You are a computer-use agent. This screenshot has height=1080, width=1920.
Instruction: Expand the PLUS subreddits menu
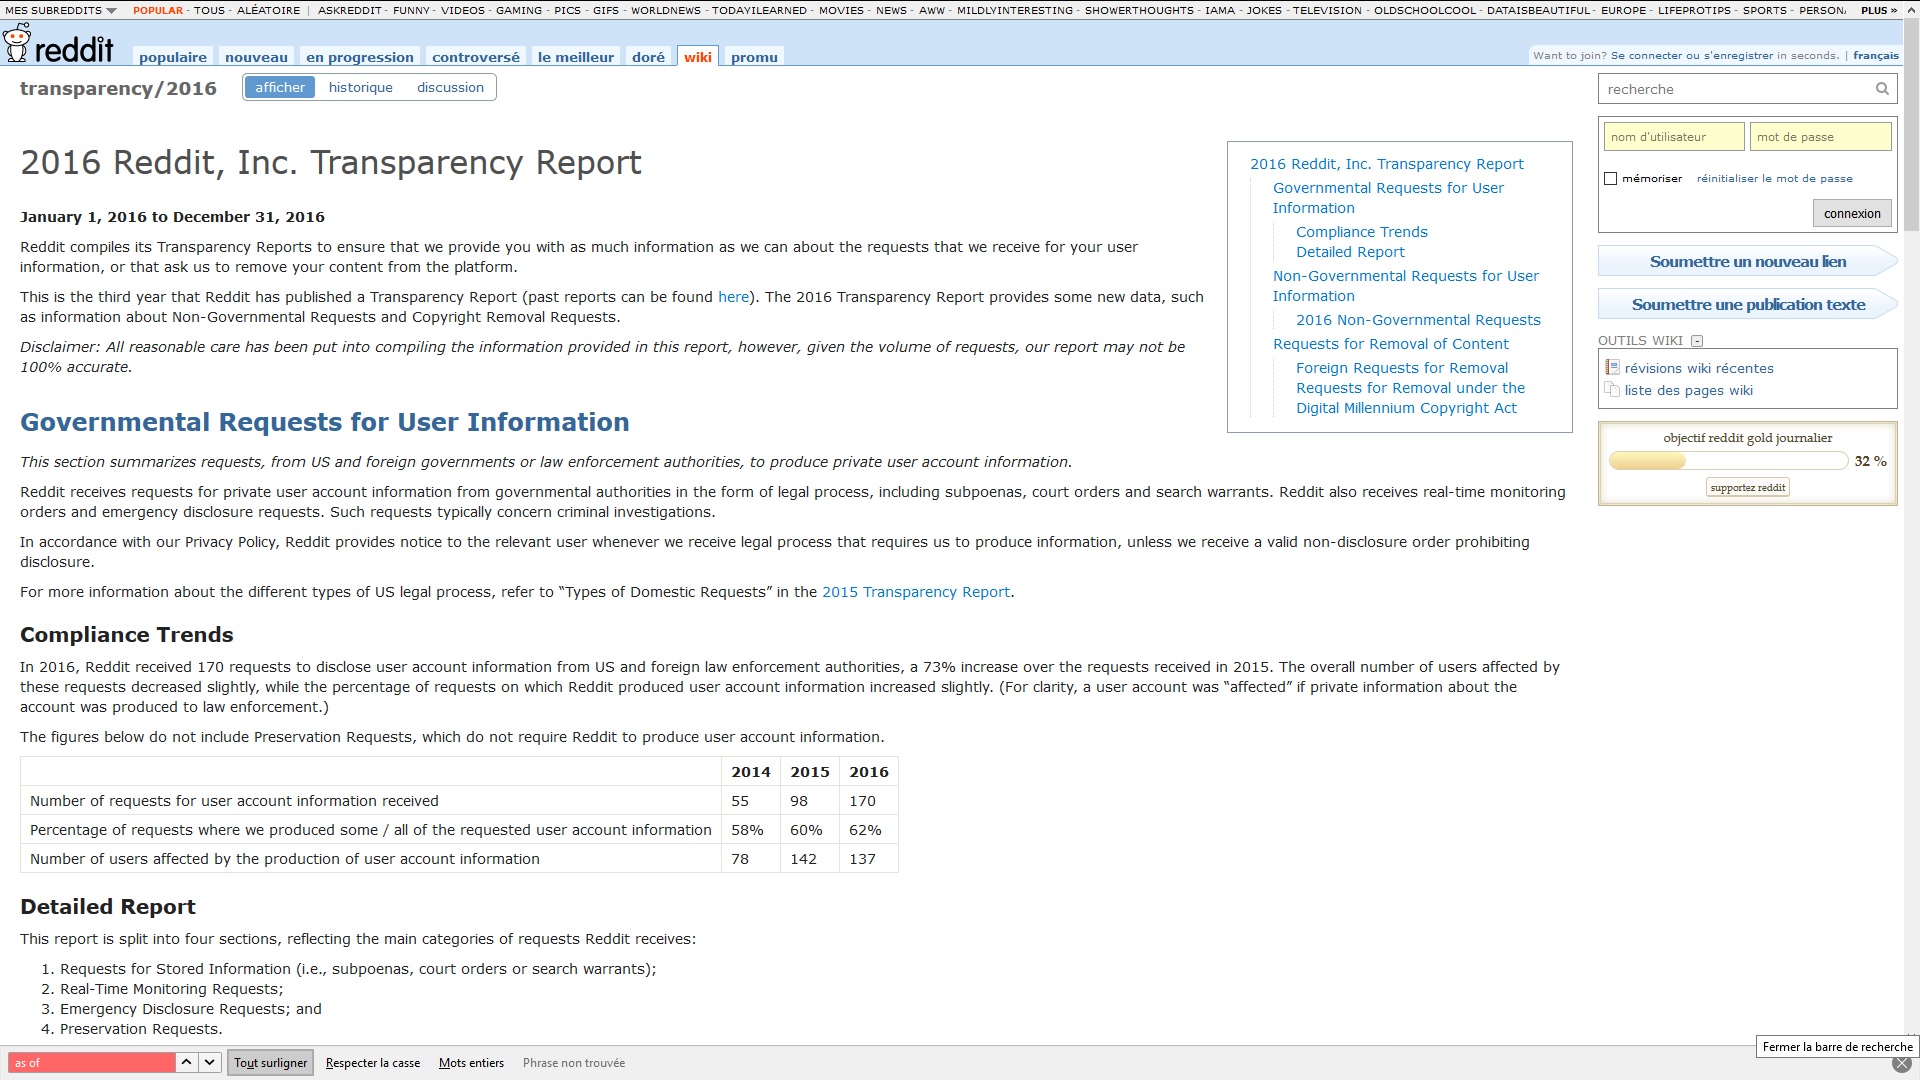[1875, 11]
